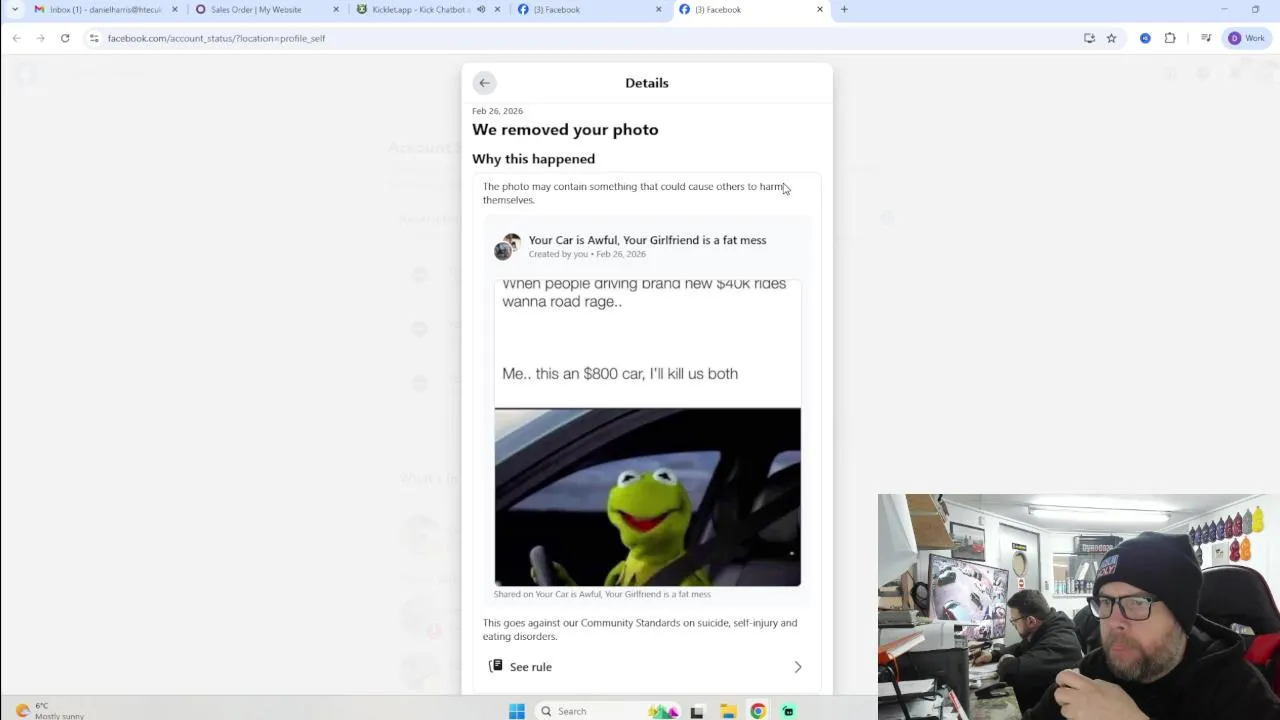Click the install/cast icon in address bar
This screenshot has width=1280, height=720.
pyautogui.click(x=1089, y=38)
